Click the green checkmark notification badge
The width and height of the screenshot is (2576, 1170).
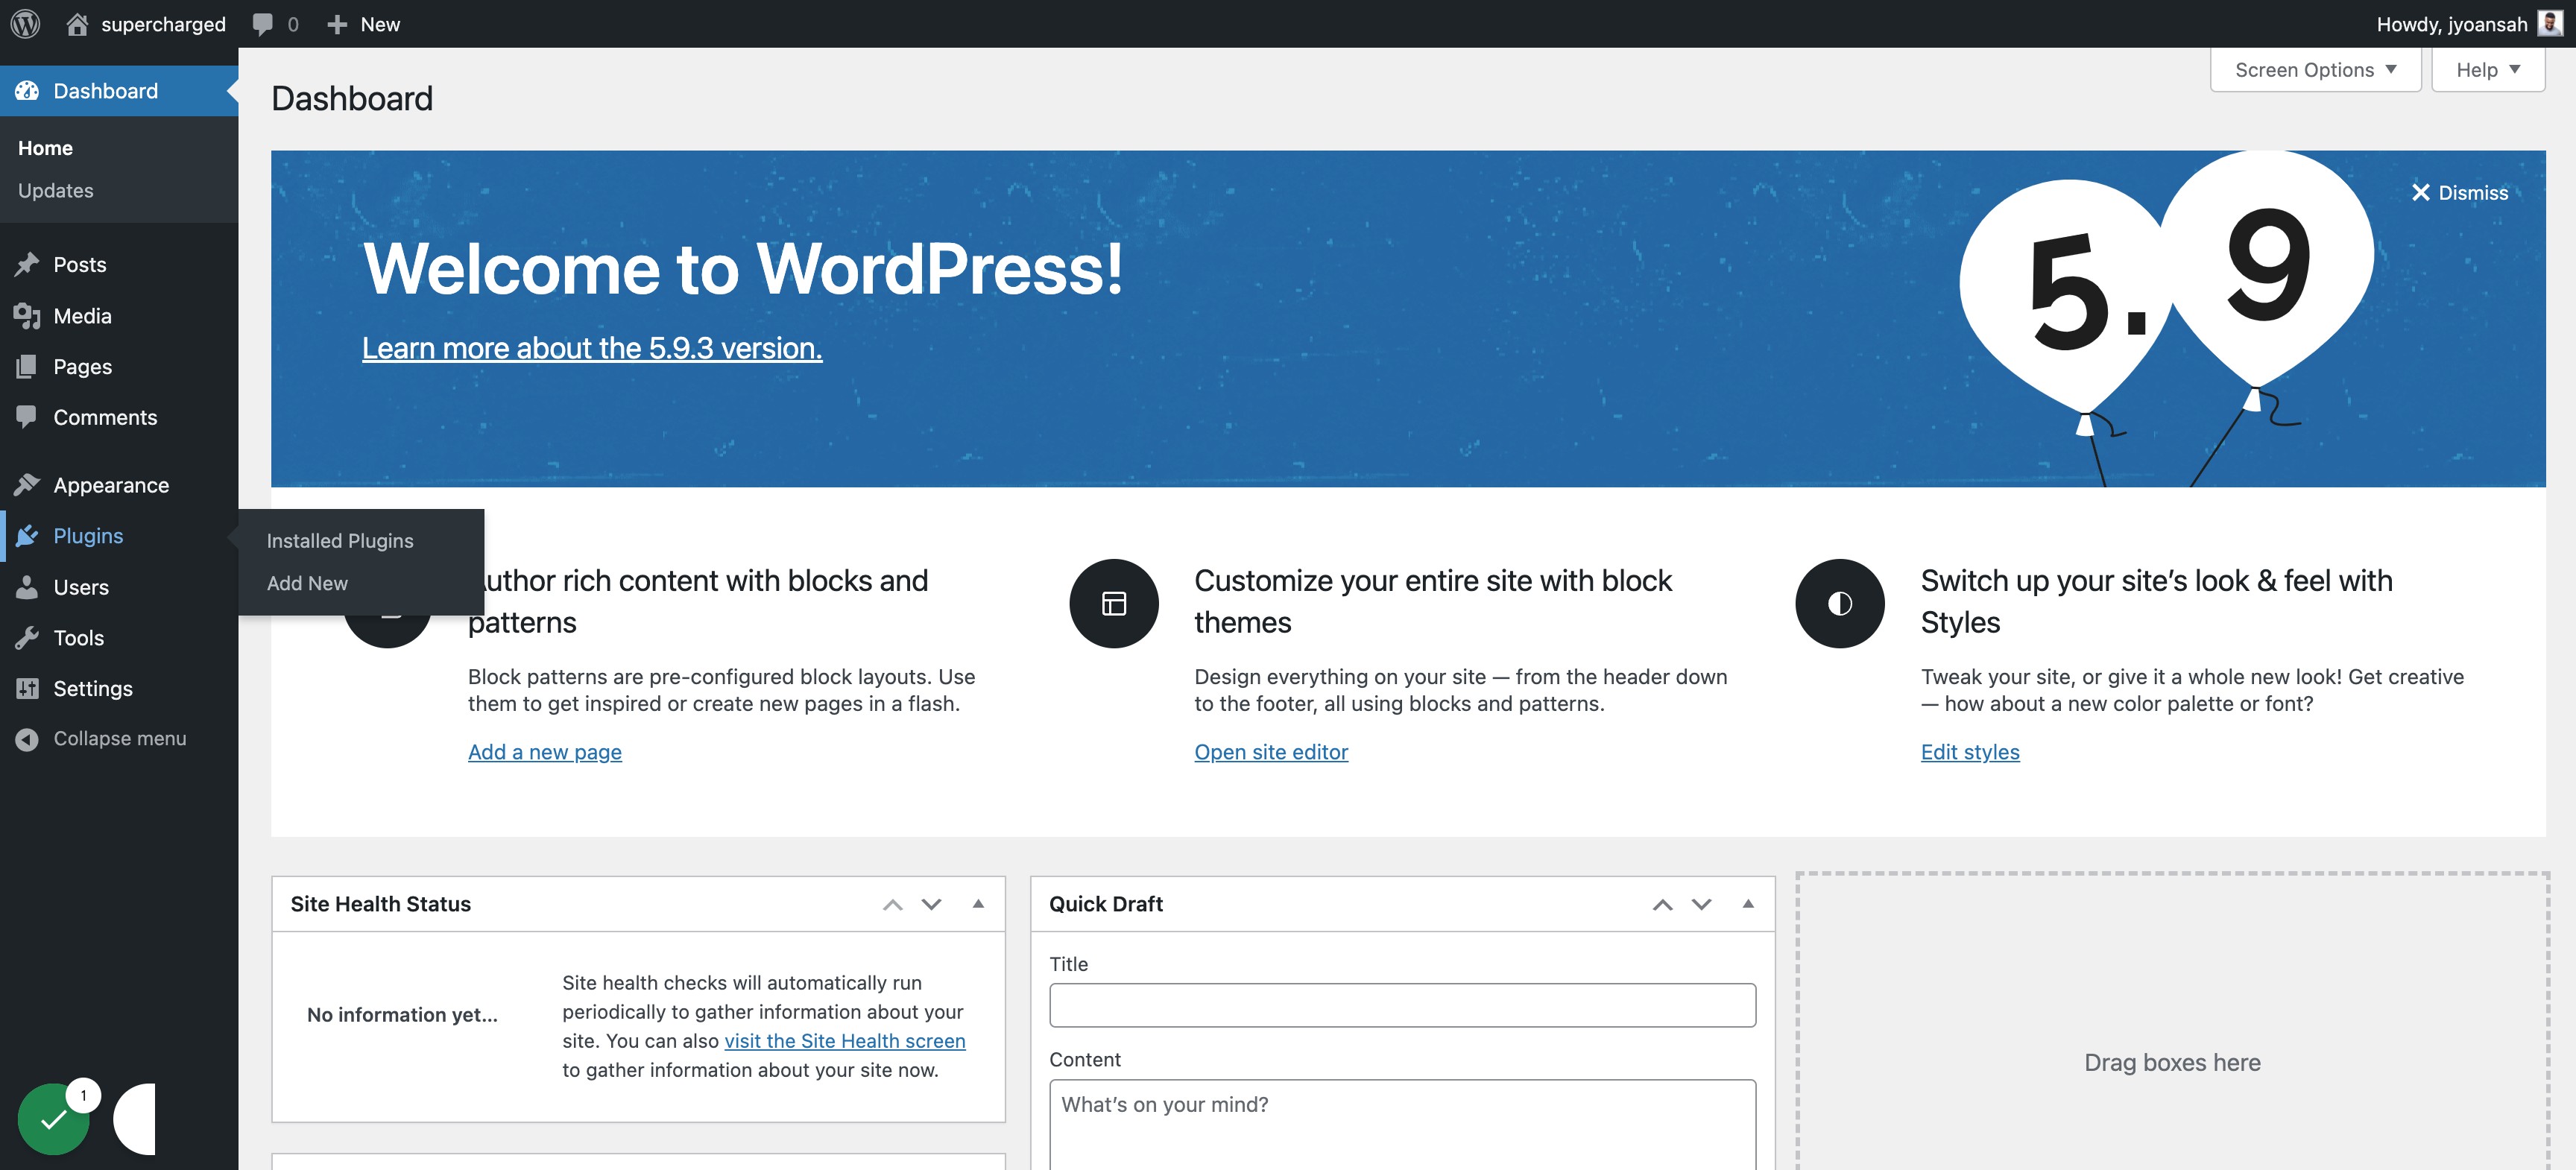point(54,1119)
